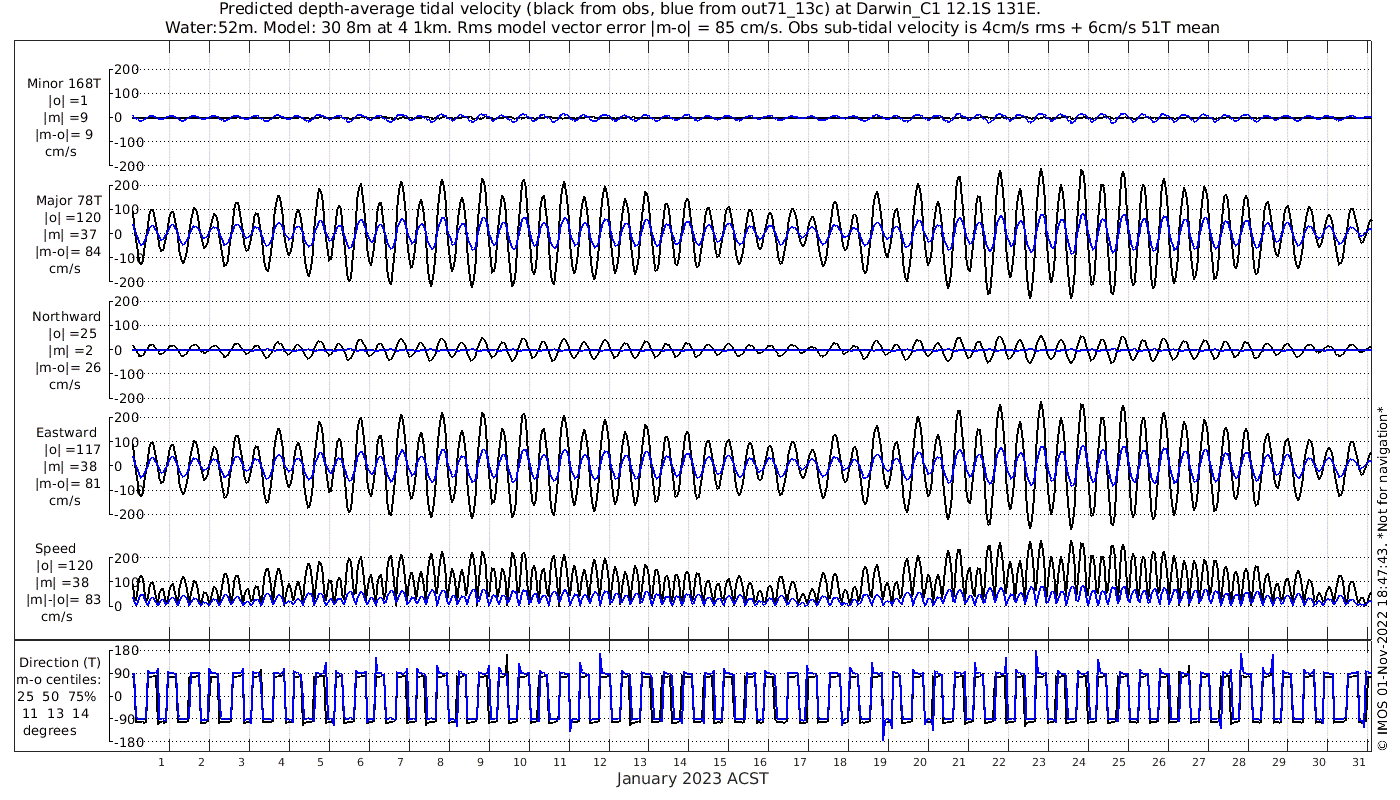Click the 'cm/s' unit under the Speed panel
The image size is (1400, 800).
click(58, 617)
